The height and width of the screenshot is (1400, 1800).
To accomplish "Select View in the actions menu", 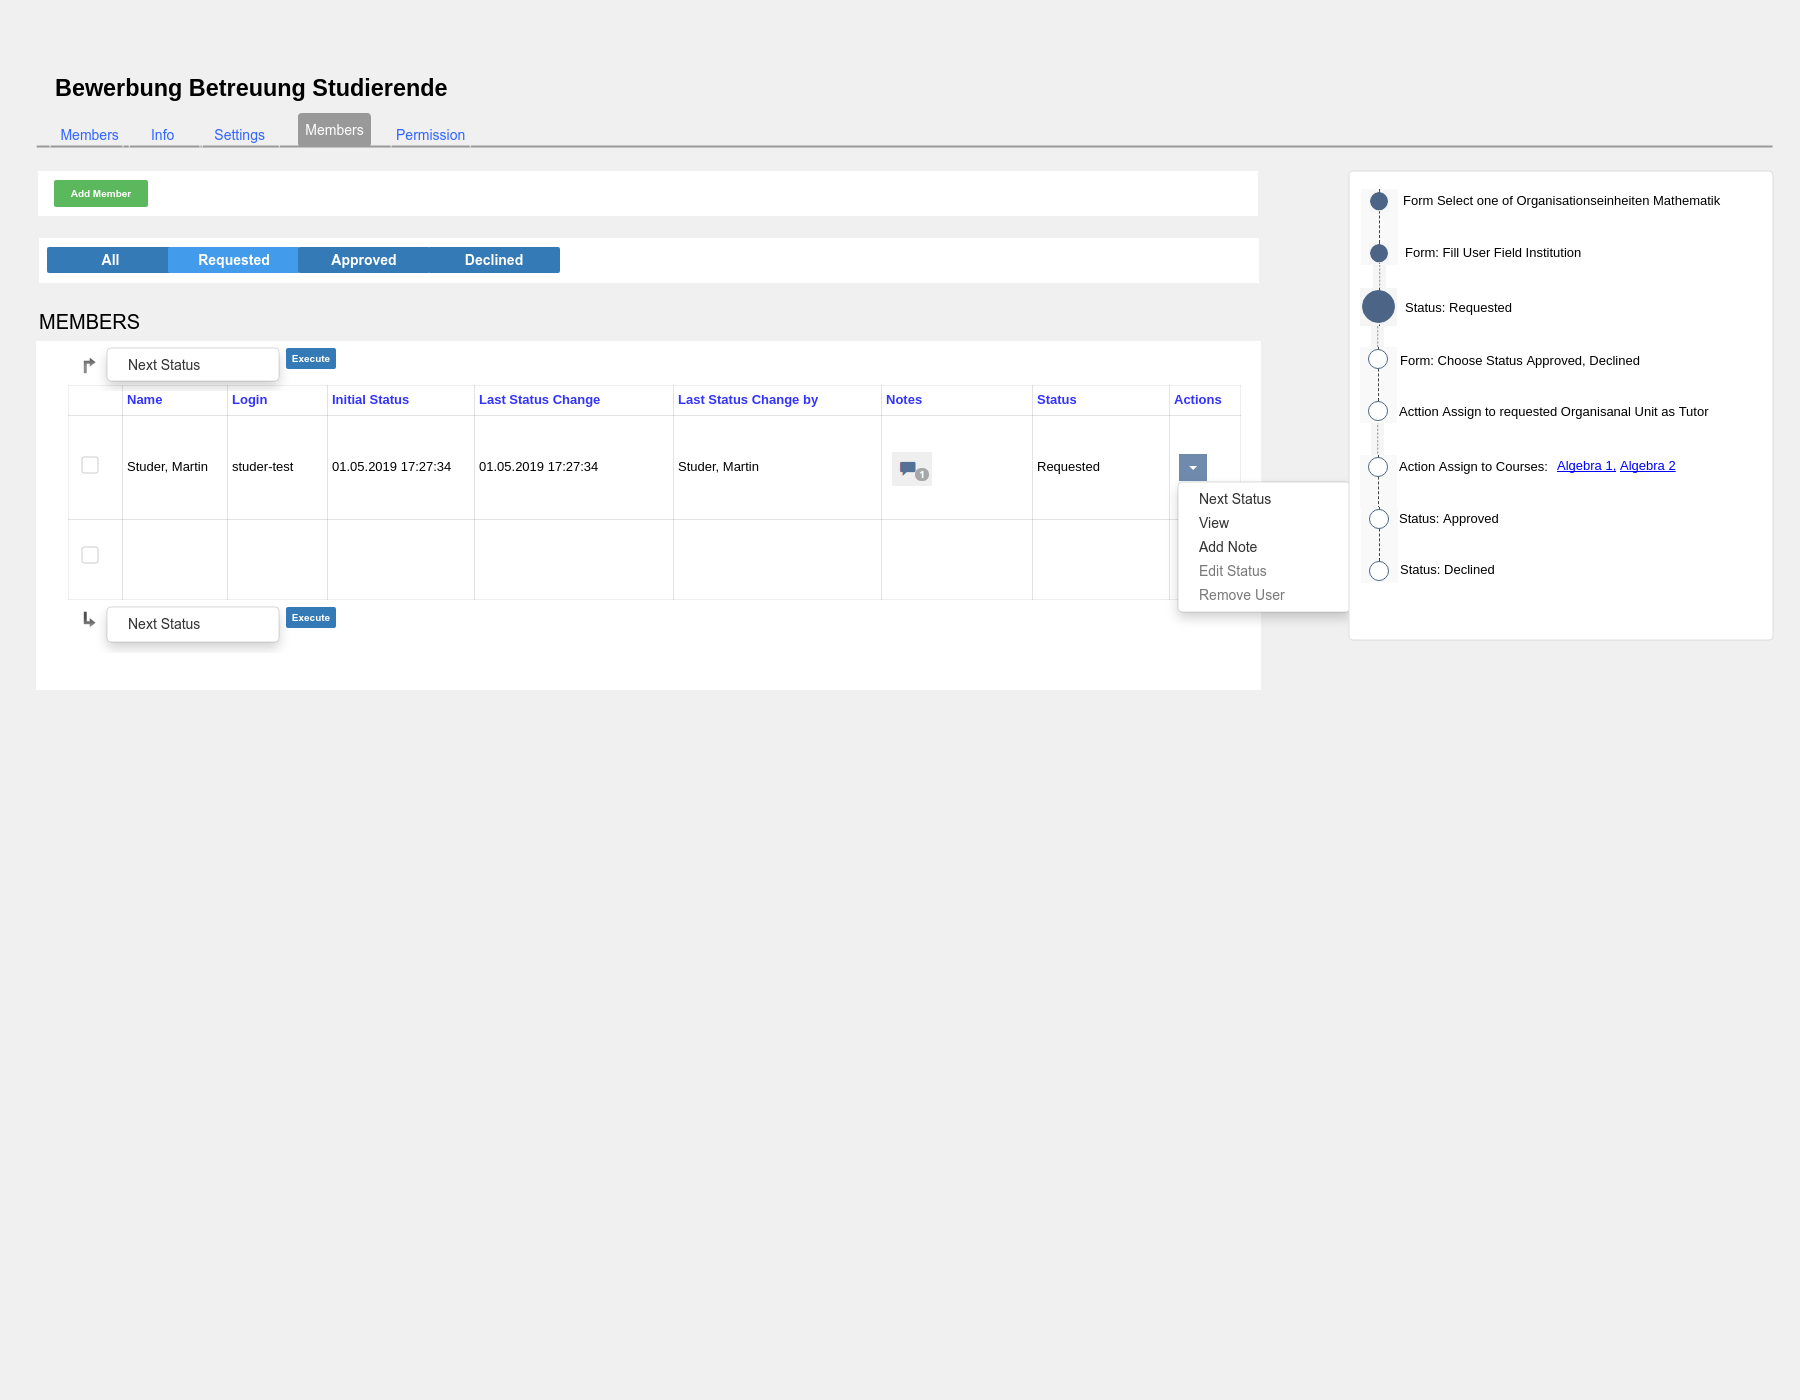I will click(x=1214, y=523).
